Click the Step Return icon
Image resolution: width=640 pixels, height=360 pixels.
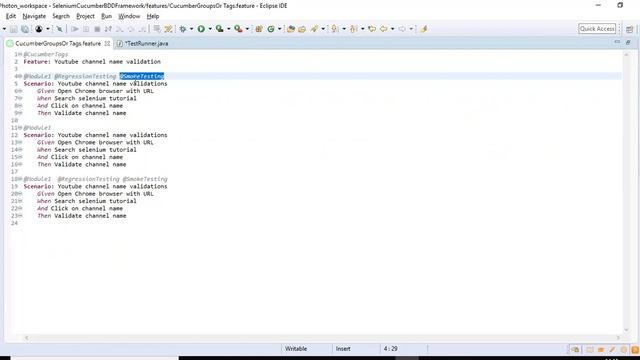(x=142, y=29)
